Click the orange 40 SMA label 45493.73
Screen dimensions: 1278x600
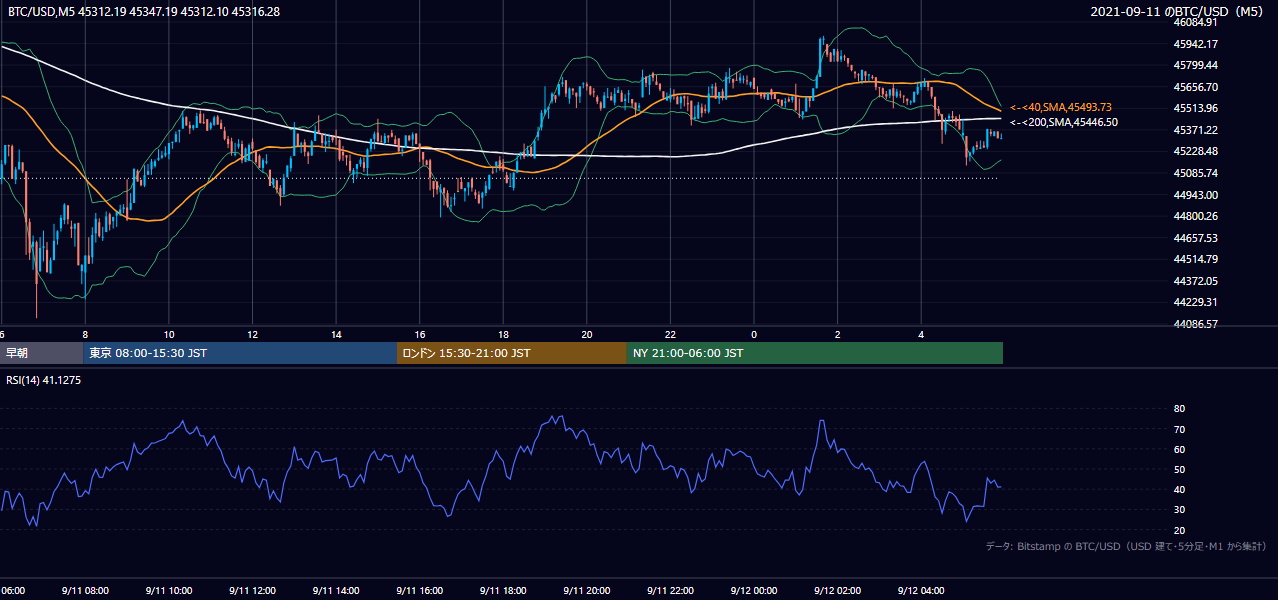click(x=1061, y=107)
